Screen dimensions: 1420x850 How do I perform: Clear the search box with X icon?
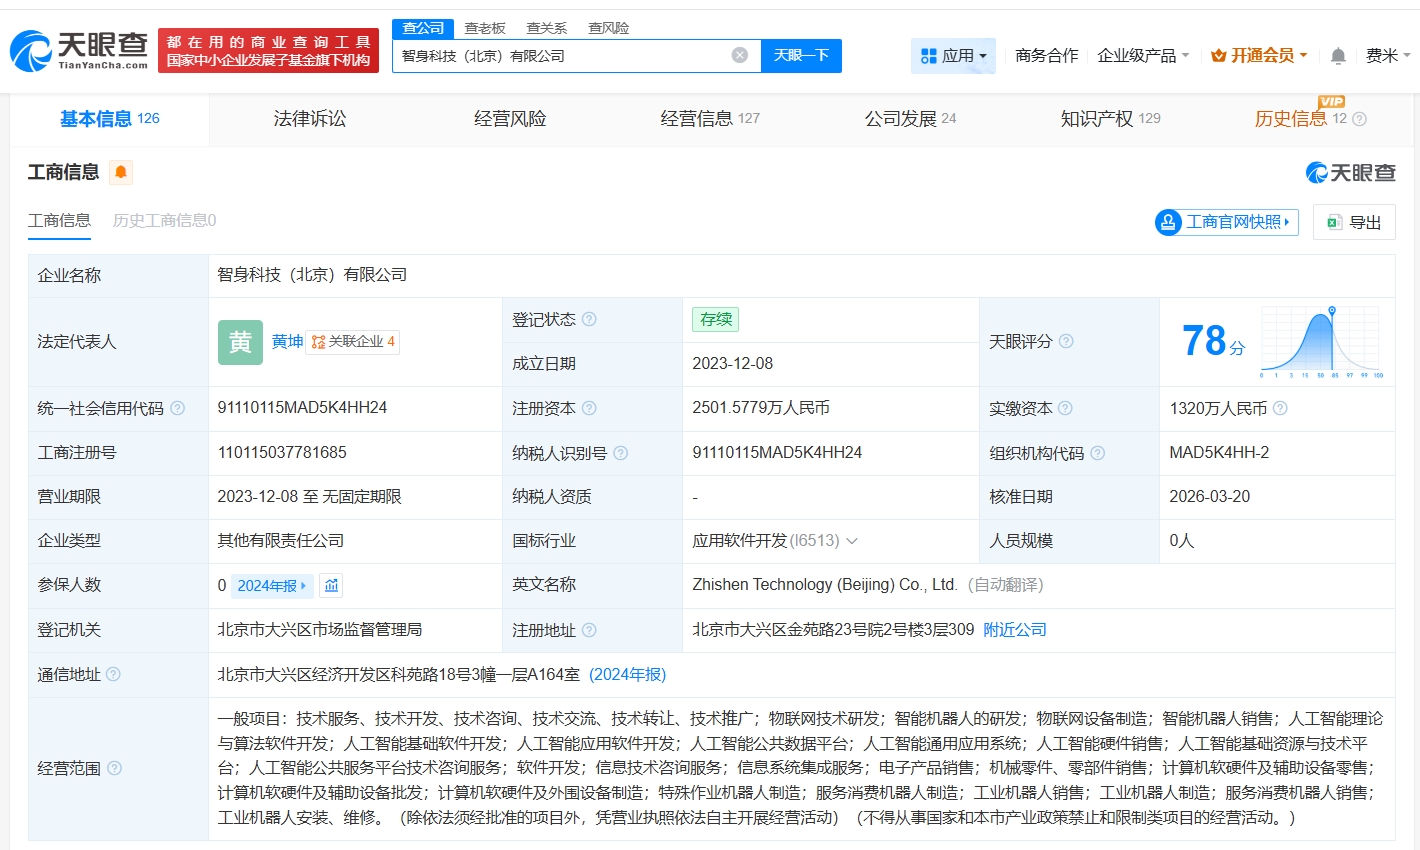(x=739, y=55)
